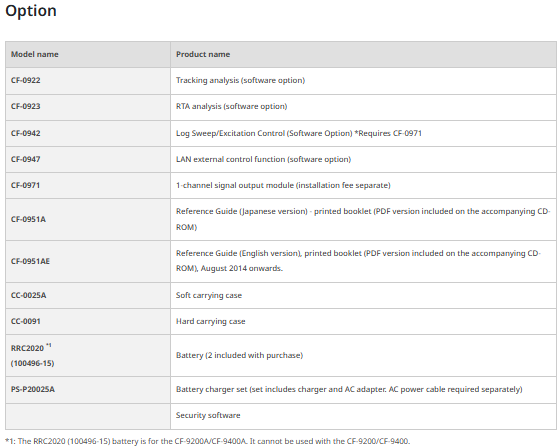
Task: Click RTA analysis software option text
Action: click(x=231, y=106)
